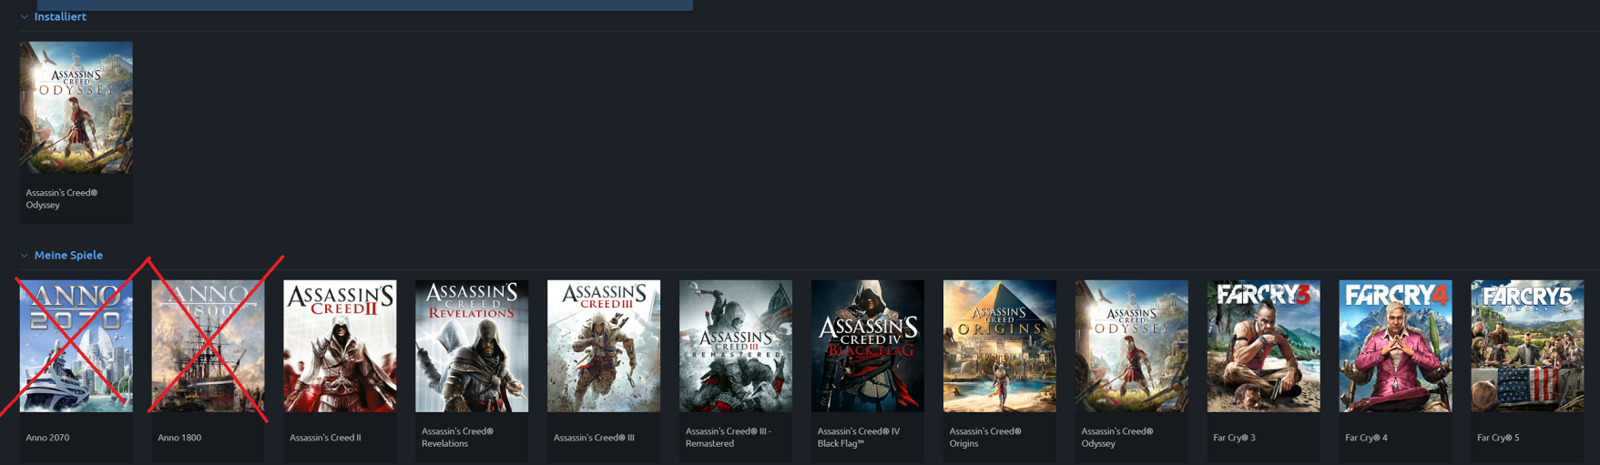Click the 'Far Cry® 5' title text
Image resolution: width=1600 pixels, height=465 pixels.
[1499, 438]
